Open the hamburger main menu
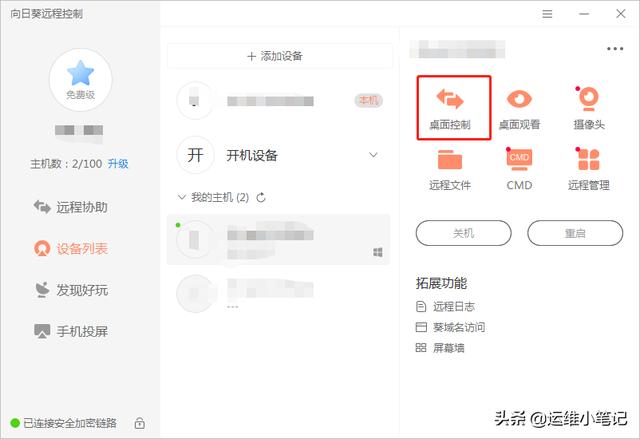This screenshot has height=439, width=640. (x=547, y=14)
